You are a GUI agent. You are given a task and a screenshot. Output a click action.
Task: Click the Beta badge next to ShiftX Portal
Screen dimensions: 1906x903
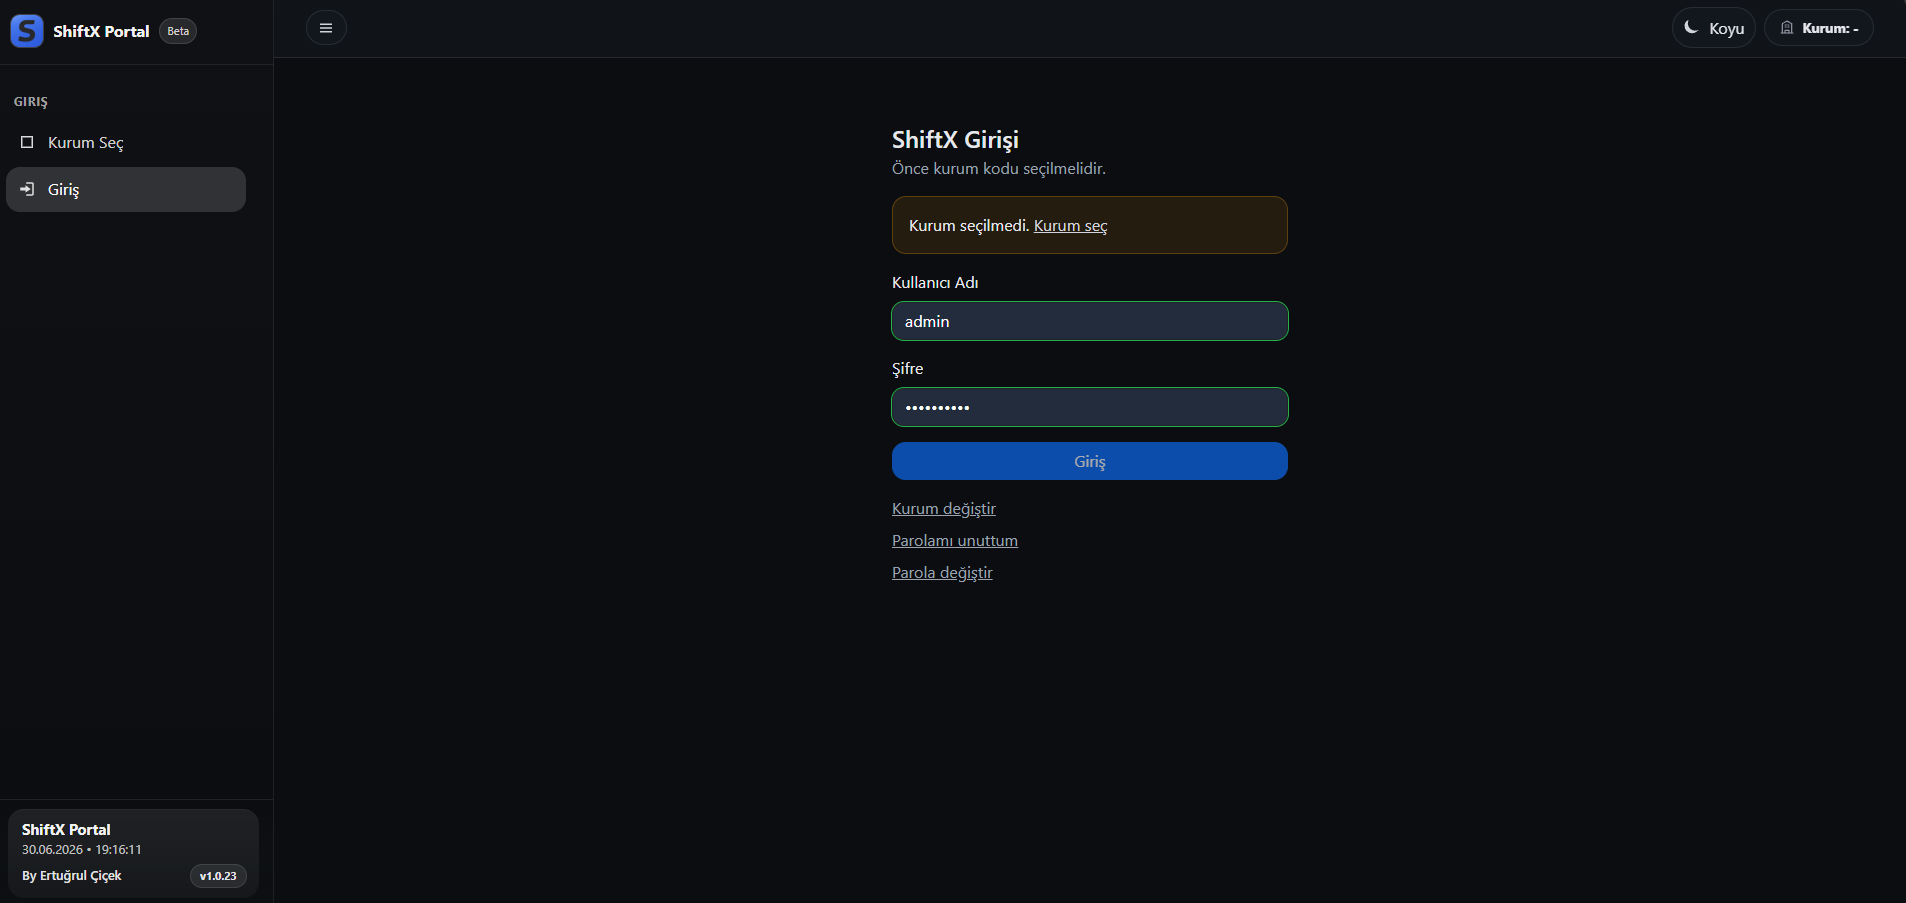point(178,31)
